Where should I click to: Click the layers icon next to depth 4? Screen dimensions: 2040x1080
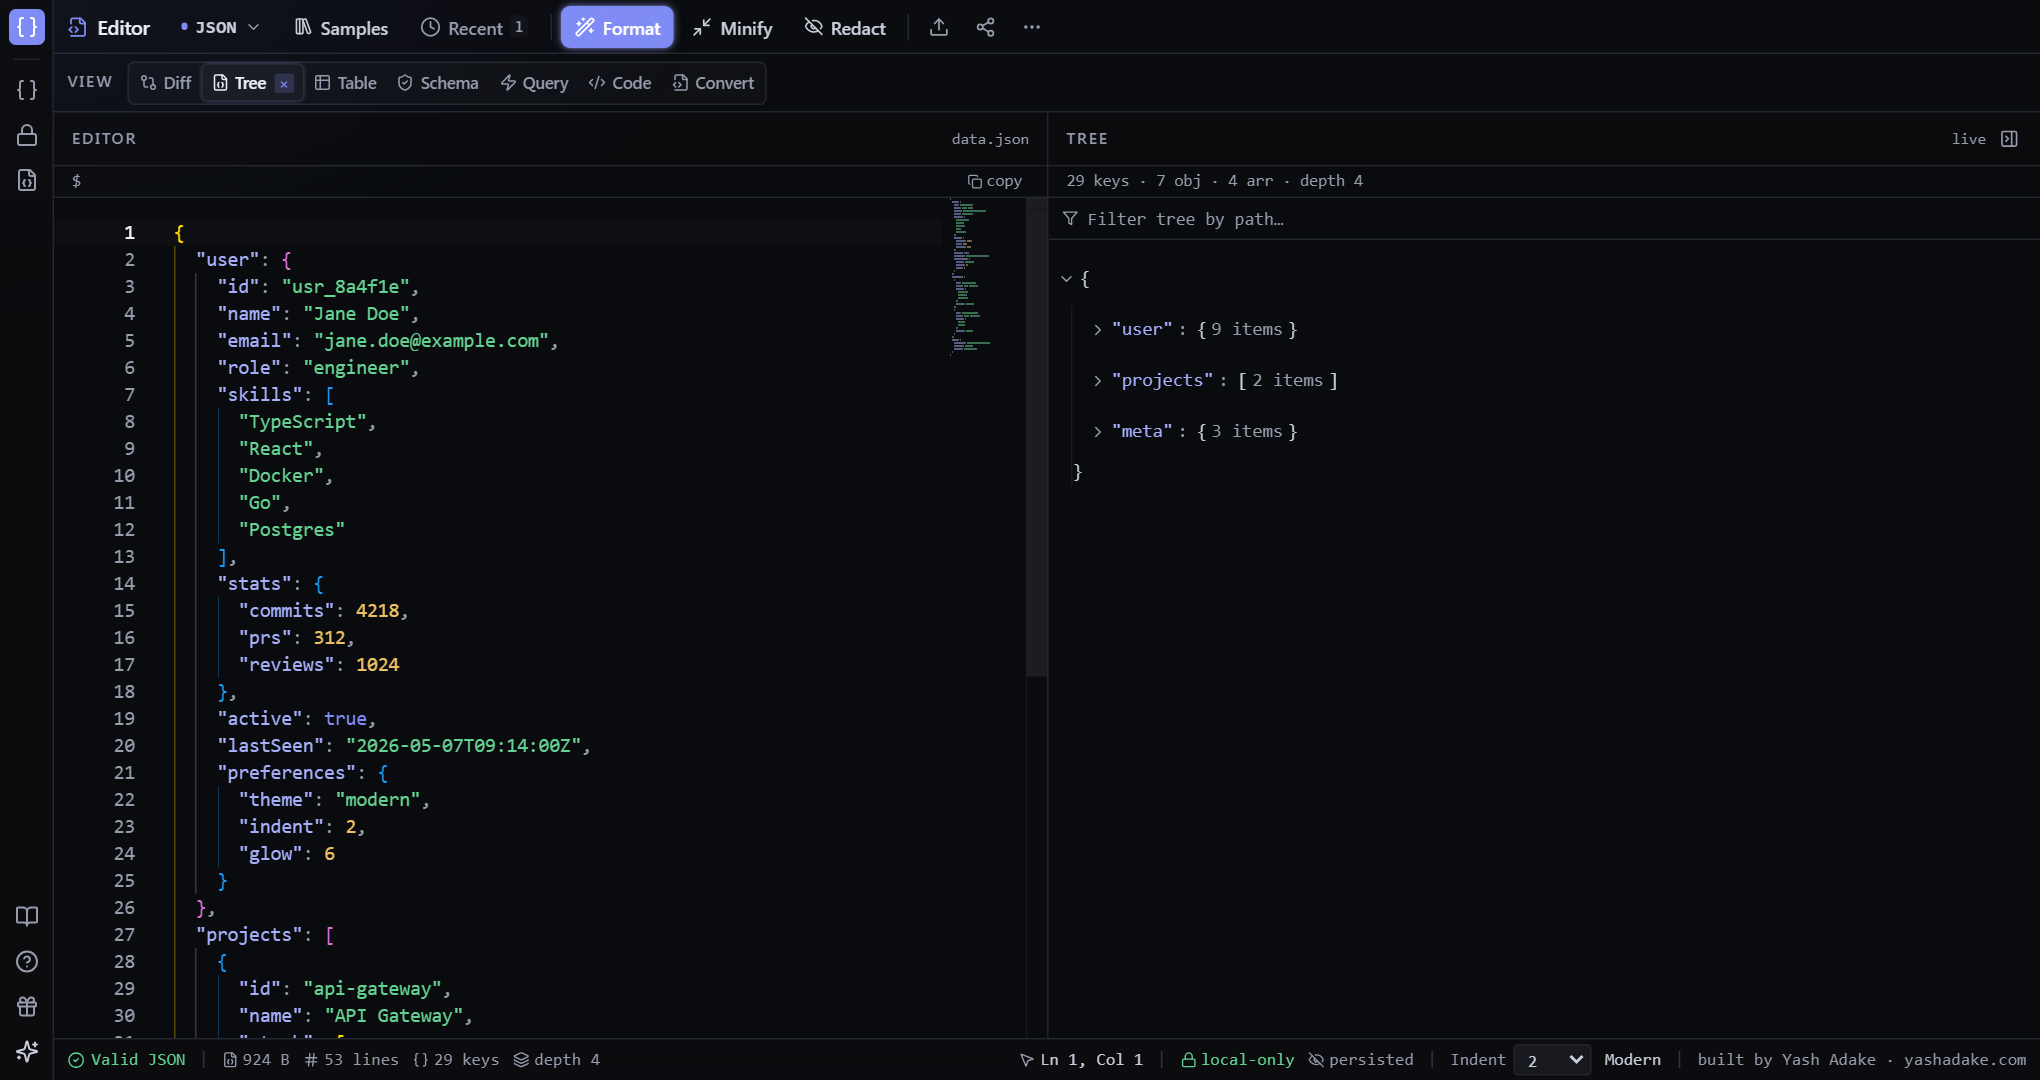(521, 1060)
